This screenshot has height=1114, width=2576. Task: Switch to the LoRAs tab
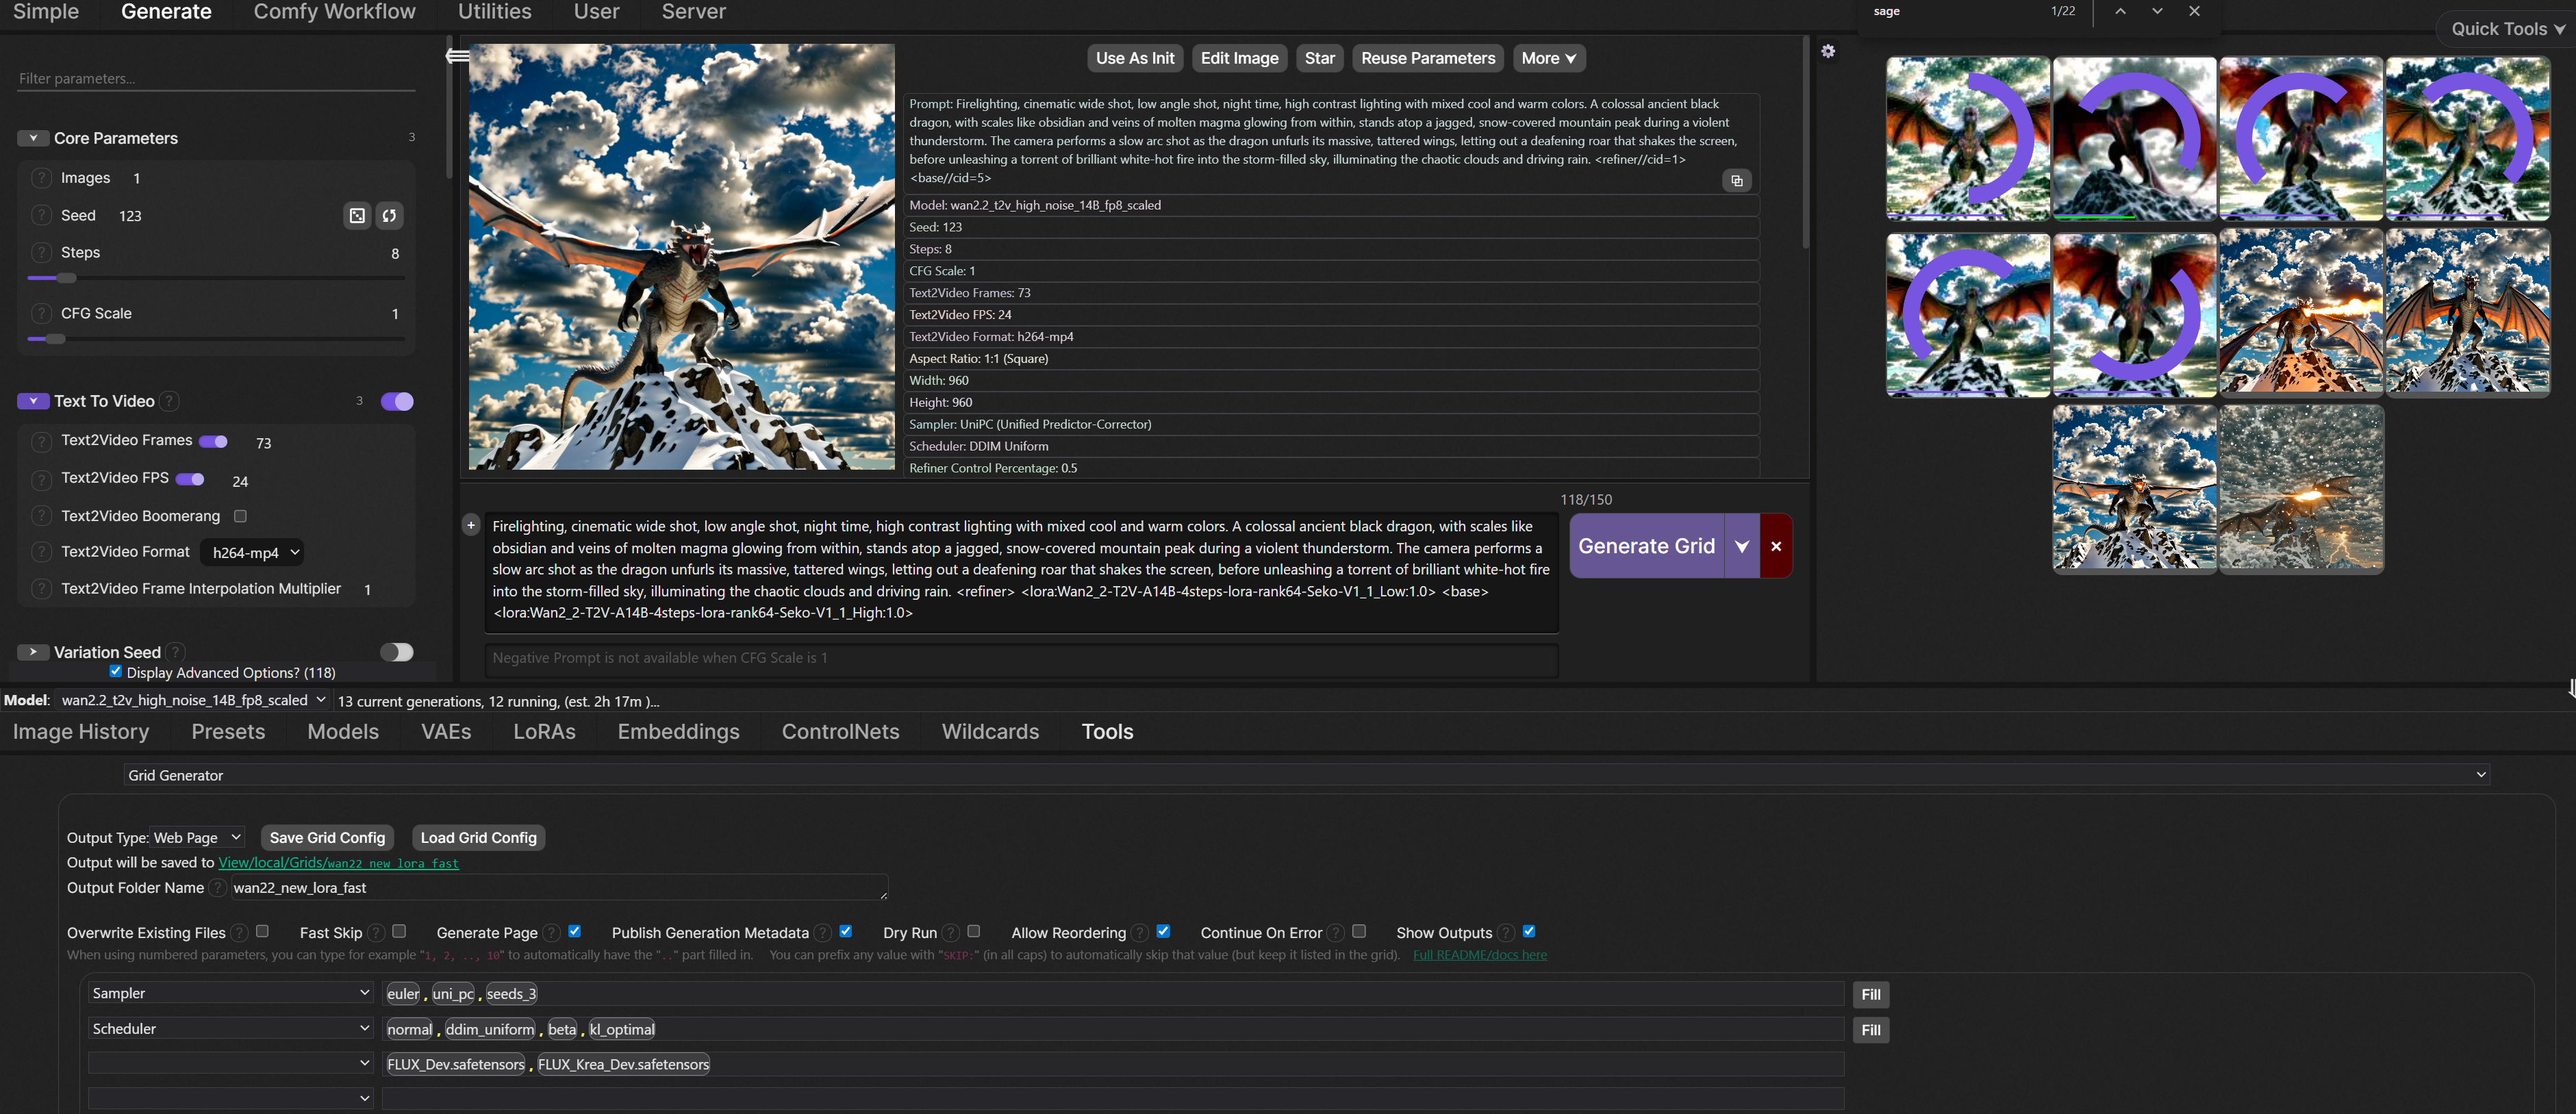click(544, 731)
